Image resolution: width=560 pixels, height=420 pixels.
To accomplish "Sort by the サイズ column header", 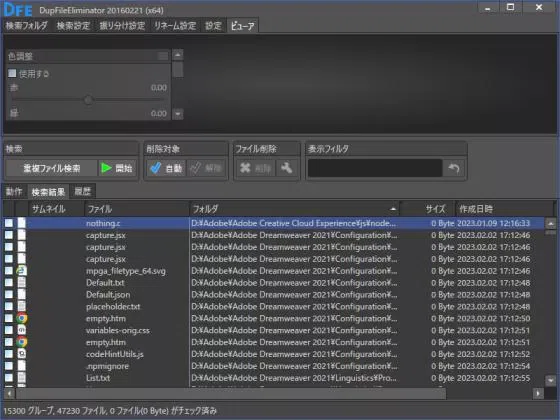I will [x=427, y=209].
